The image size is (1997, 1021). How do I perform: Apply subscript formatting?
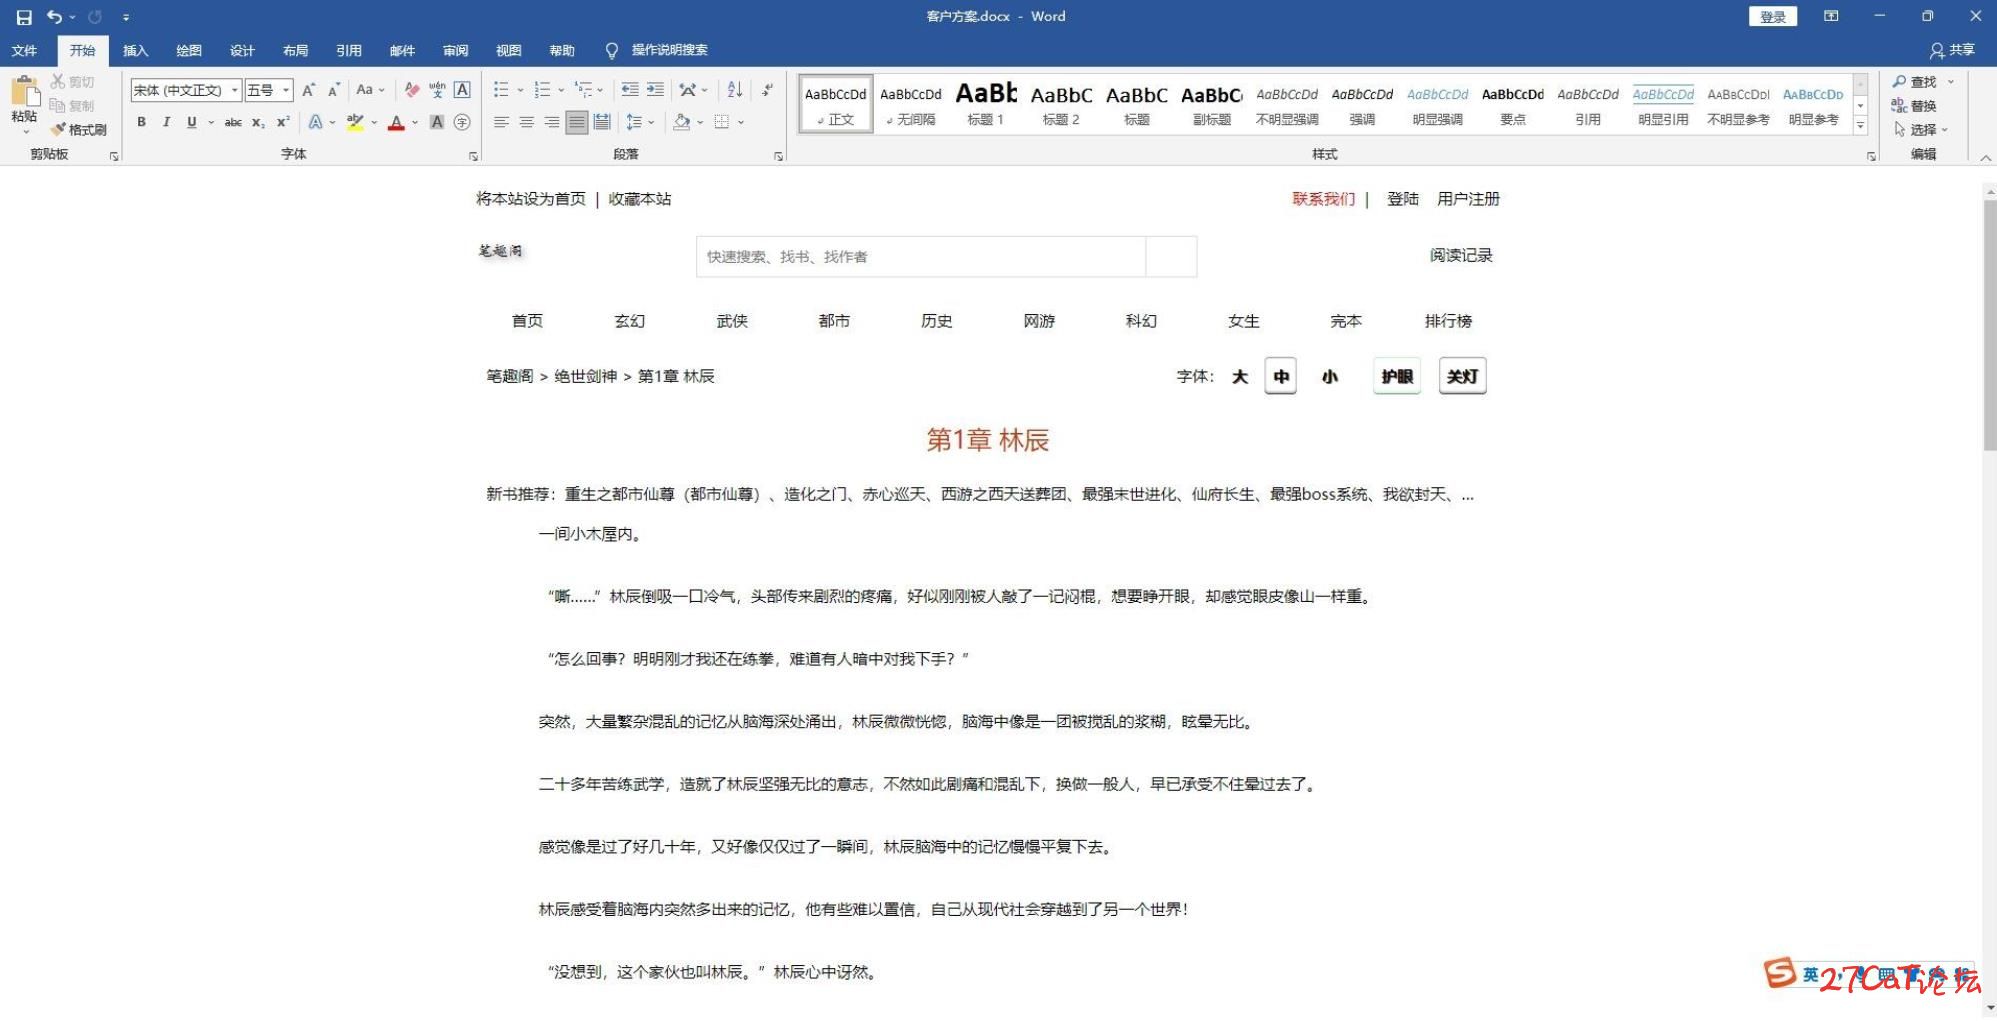(258, 122)
